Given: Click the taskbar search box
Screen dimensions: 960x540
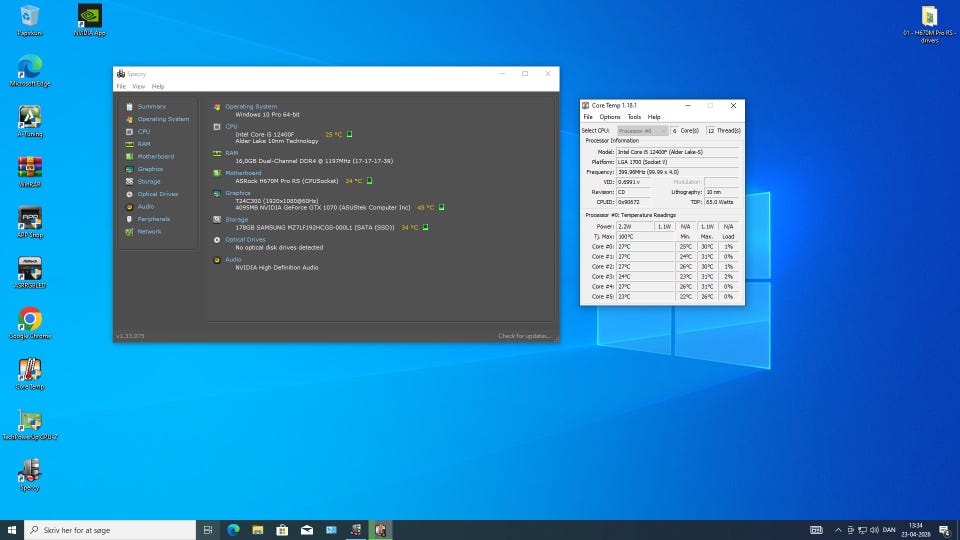Looking at the screenshot, I should (108, 530).
